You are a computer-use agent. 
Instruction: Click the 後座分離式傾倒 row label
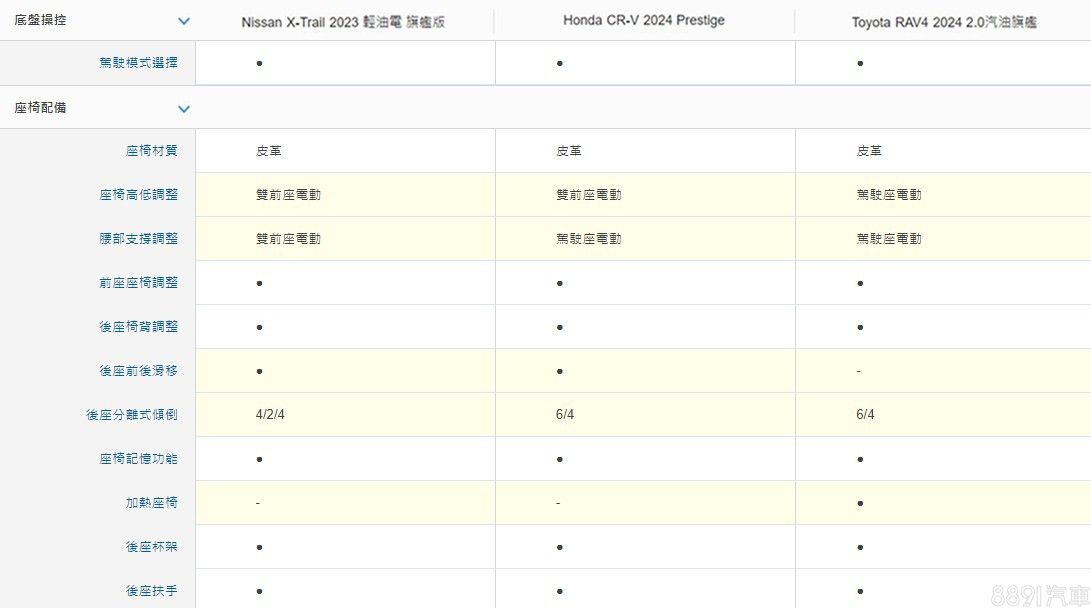pyautogui.click(x=132, y=415)
